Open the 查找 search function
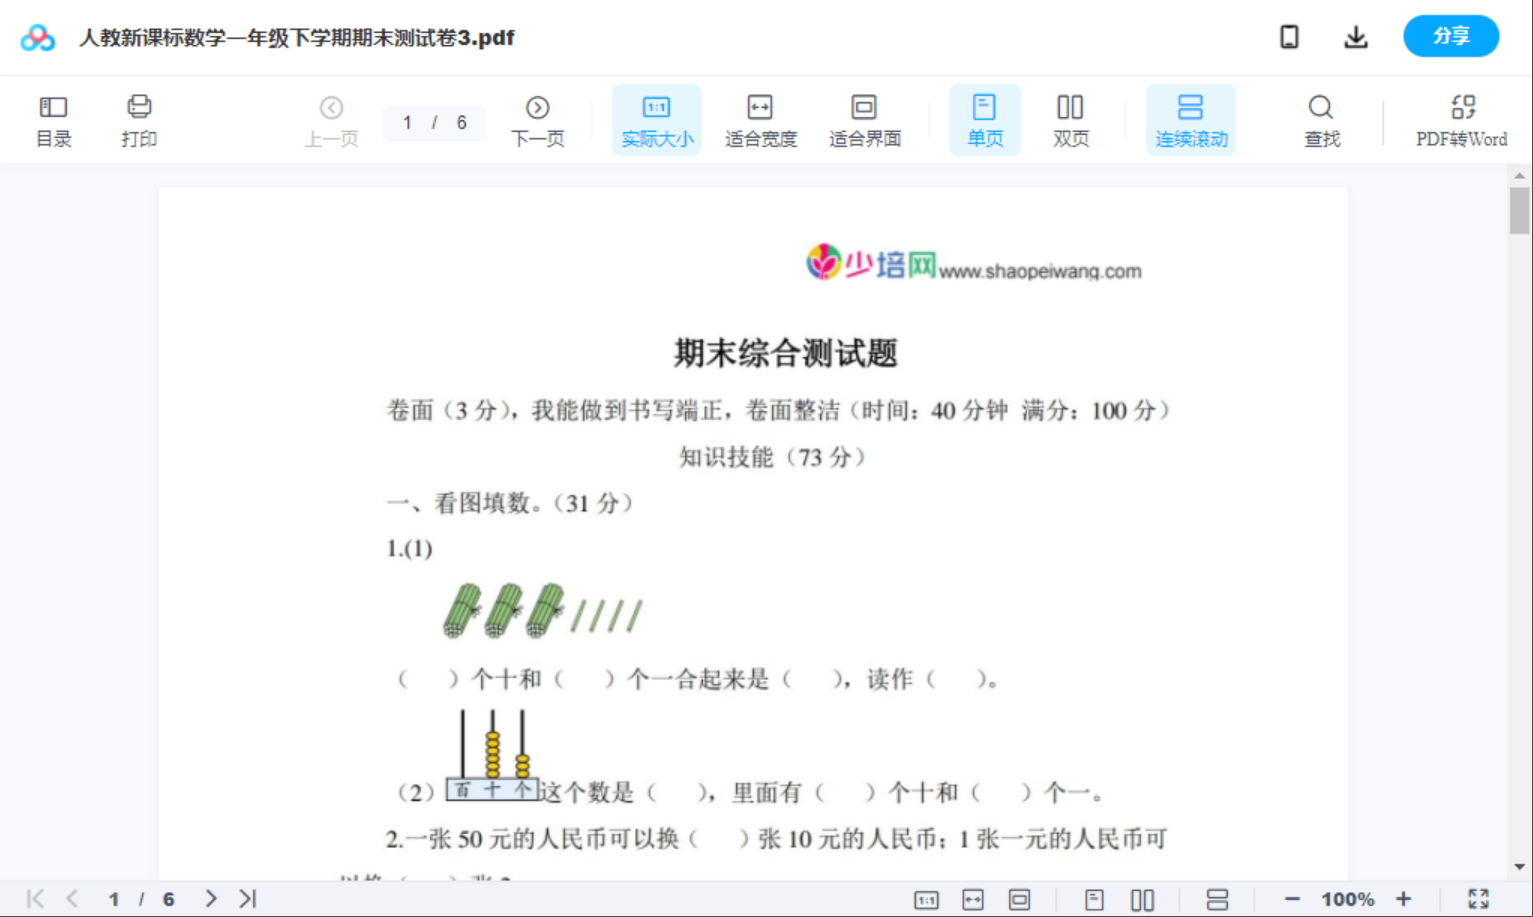The image size is (1533, 917). click(x=1321, y=119)
